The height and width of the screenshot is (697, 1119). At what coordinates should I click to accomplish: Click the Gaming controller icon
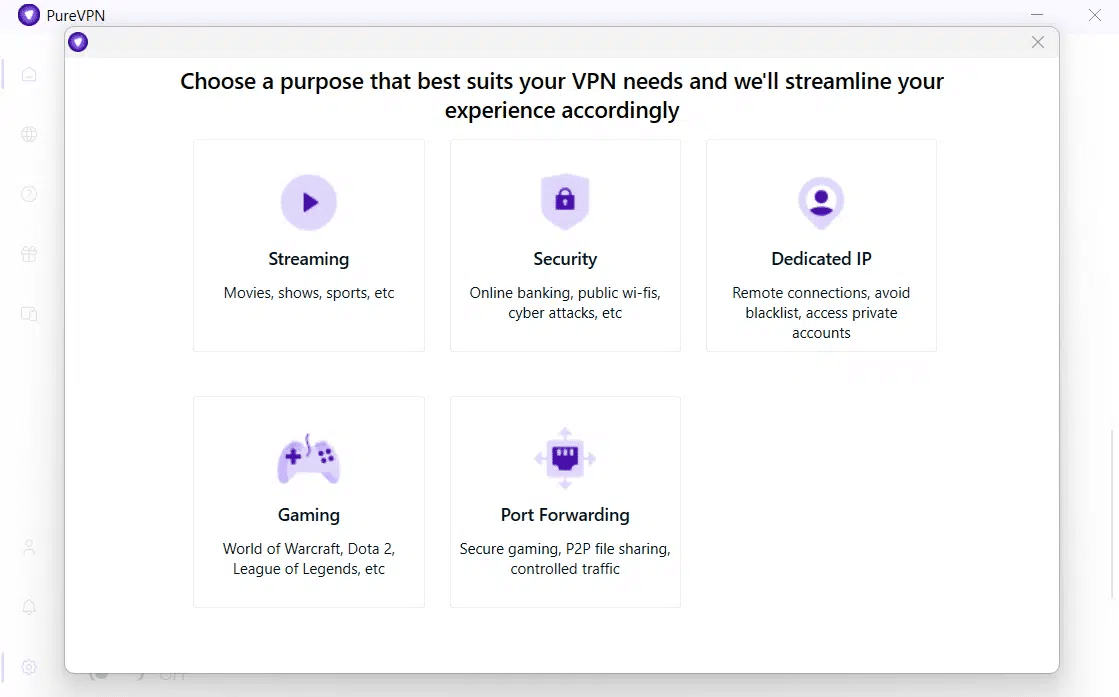[308, 459]
